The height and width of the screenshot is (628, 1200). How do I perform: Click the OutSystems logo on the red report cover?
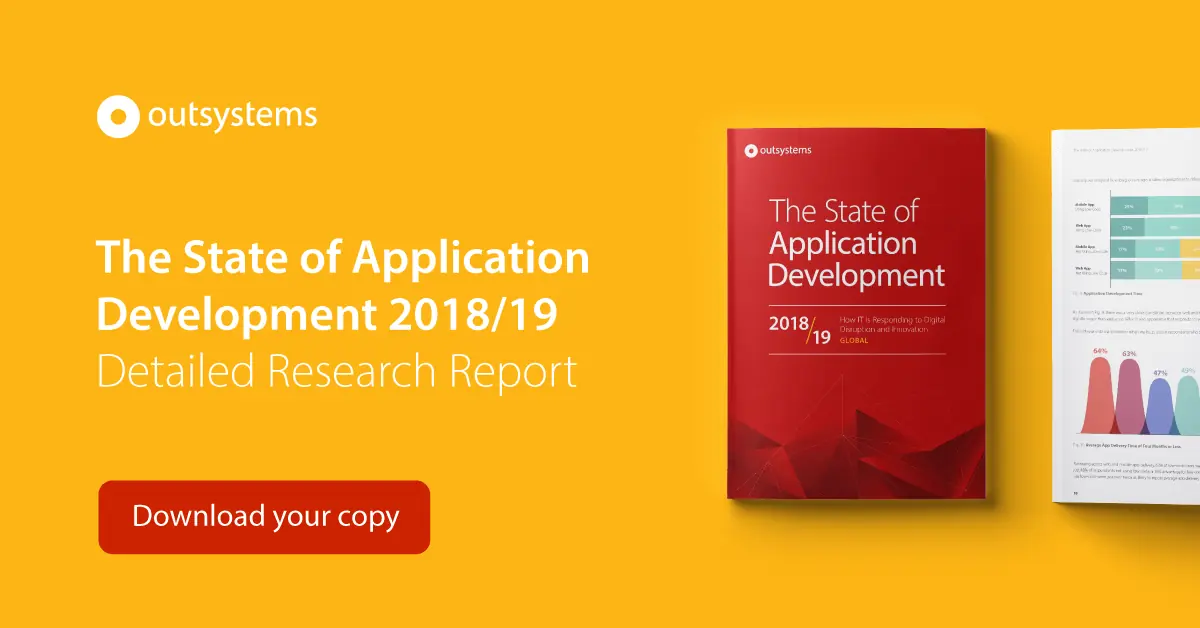(x=780, y=150)
